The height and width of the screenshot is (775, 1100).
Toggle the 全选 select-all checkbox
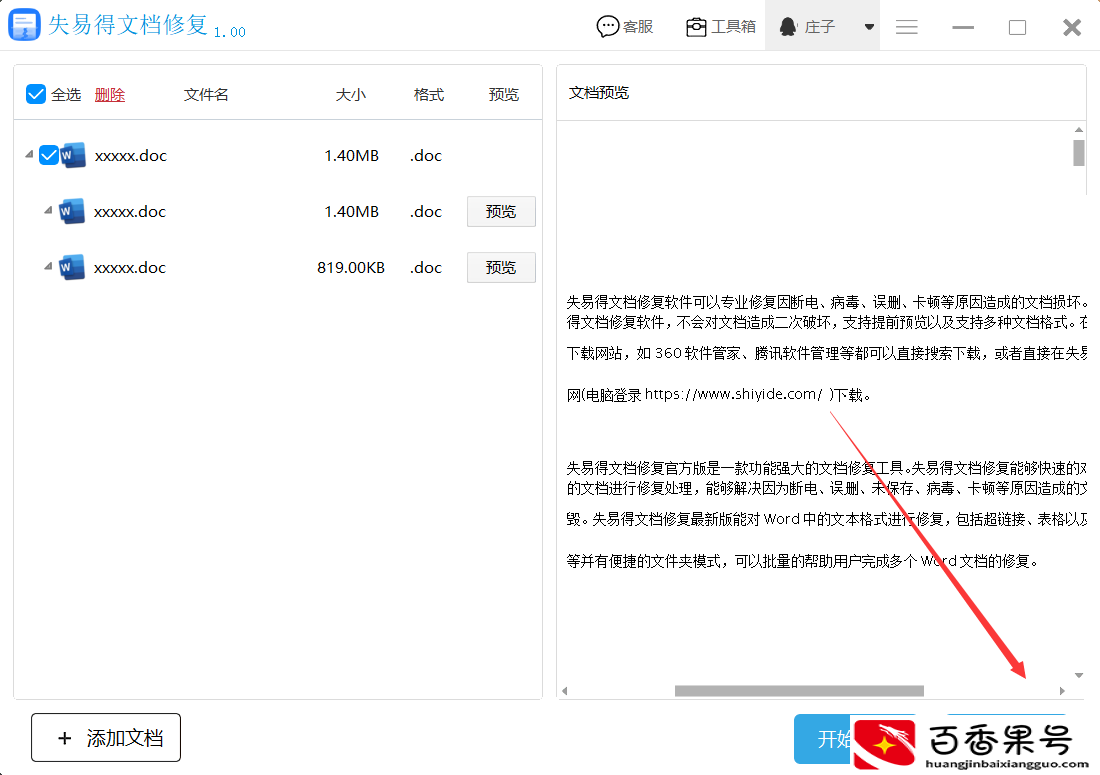pos(36,94)
